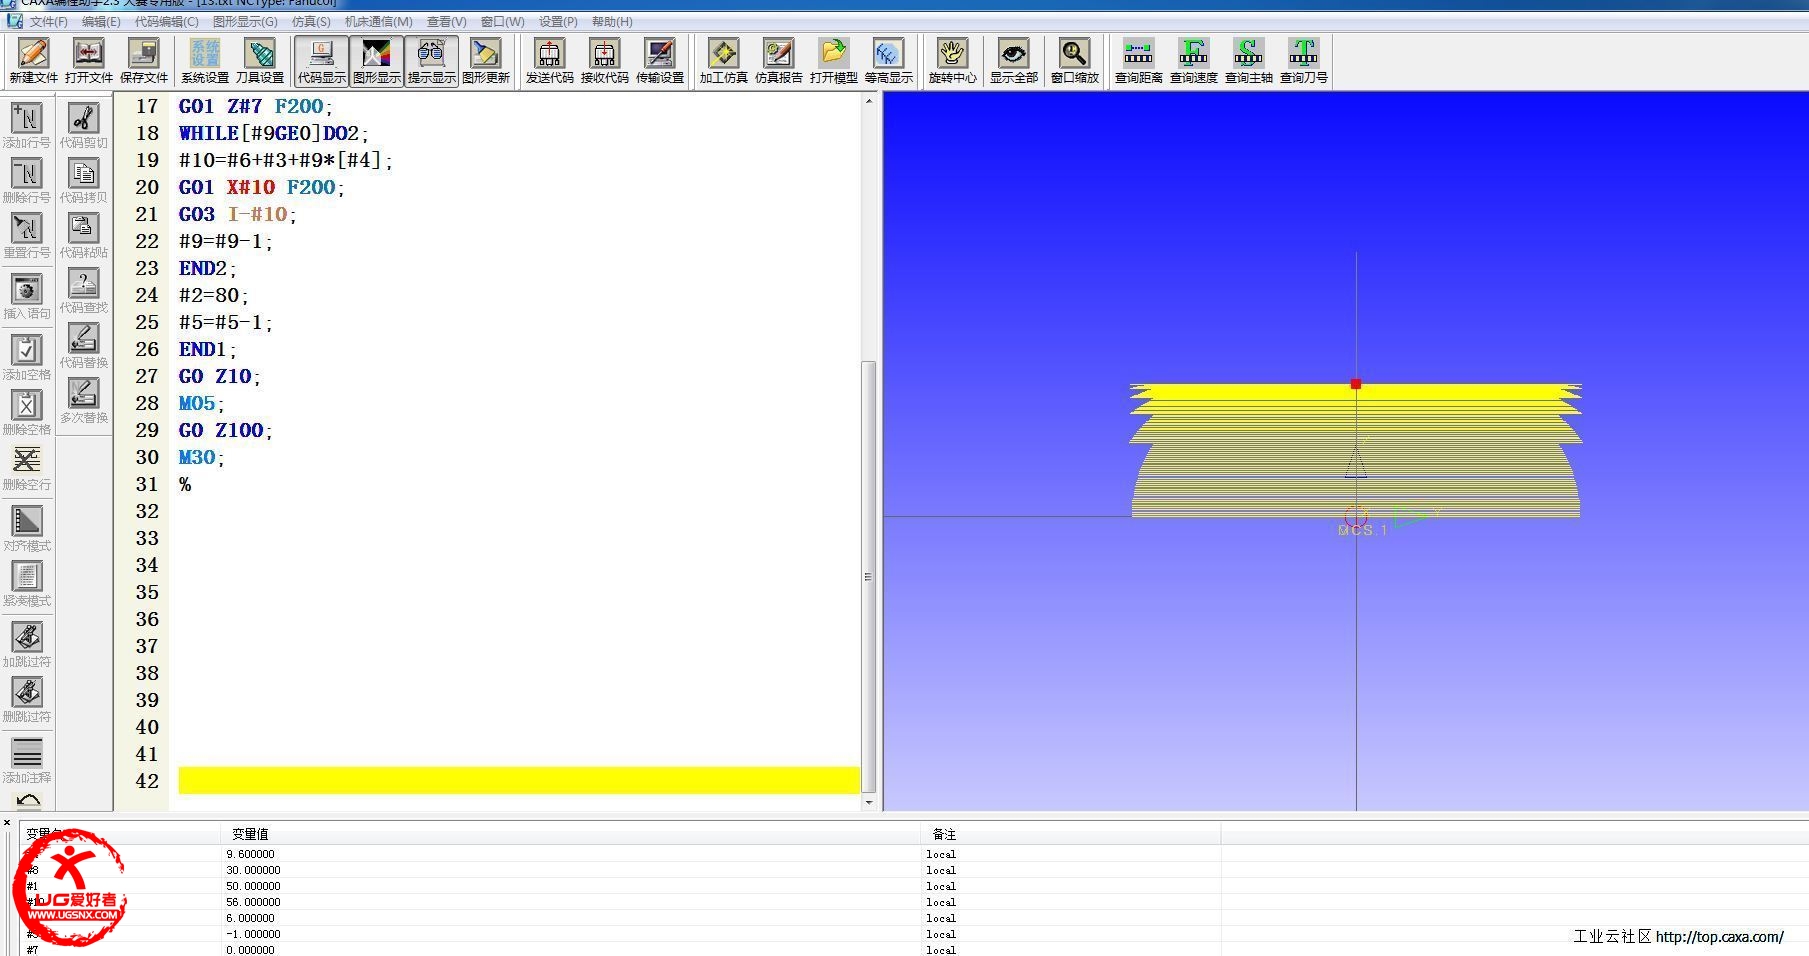Start 加工仿真 (Machining Simulation)
This screenshot has height=956, width=1809.
tap(723, 61)
